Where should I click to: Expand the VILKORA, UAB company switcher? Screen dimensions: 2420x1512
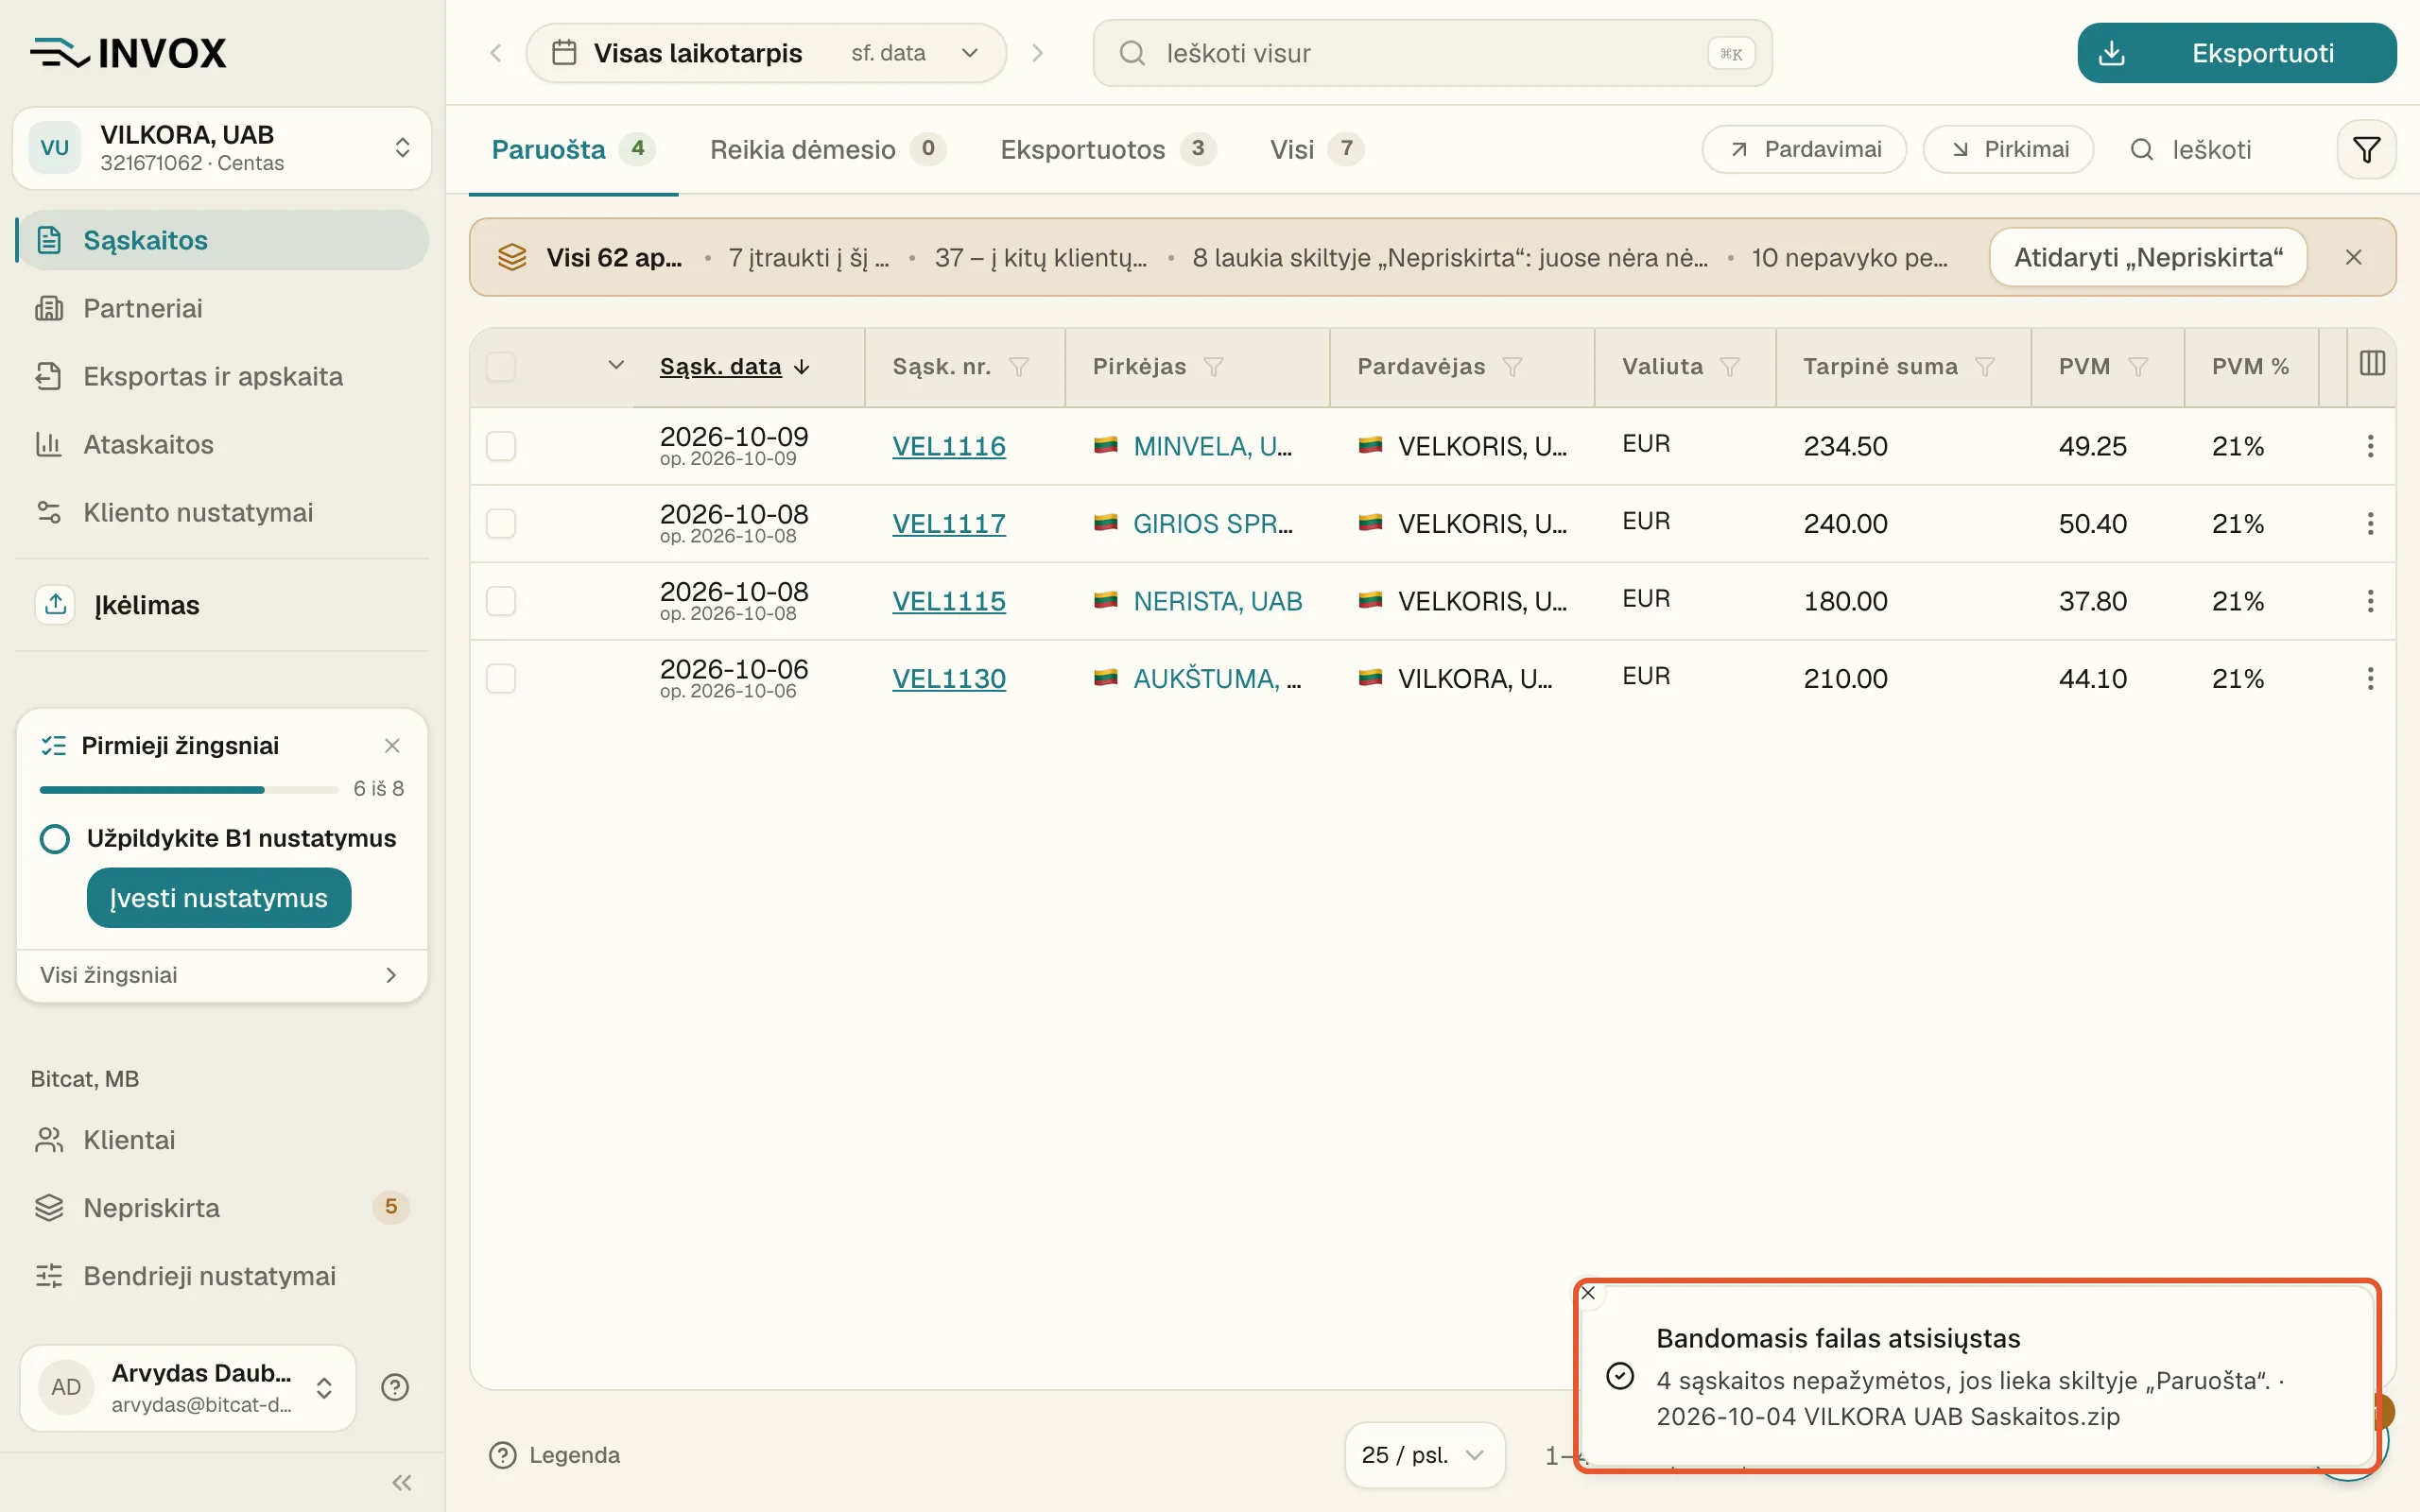point(222,148)
